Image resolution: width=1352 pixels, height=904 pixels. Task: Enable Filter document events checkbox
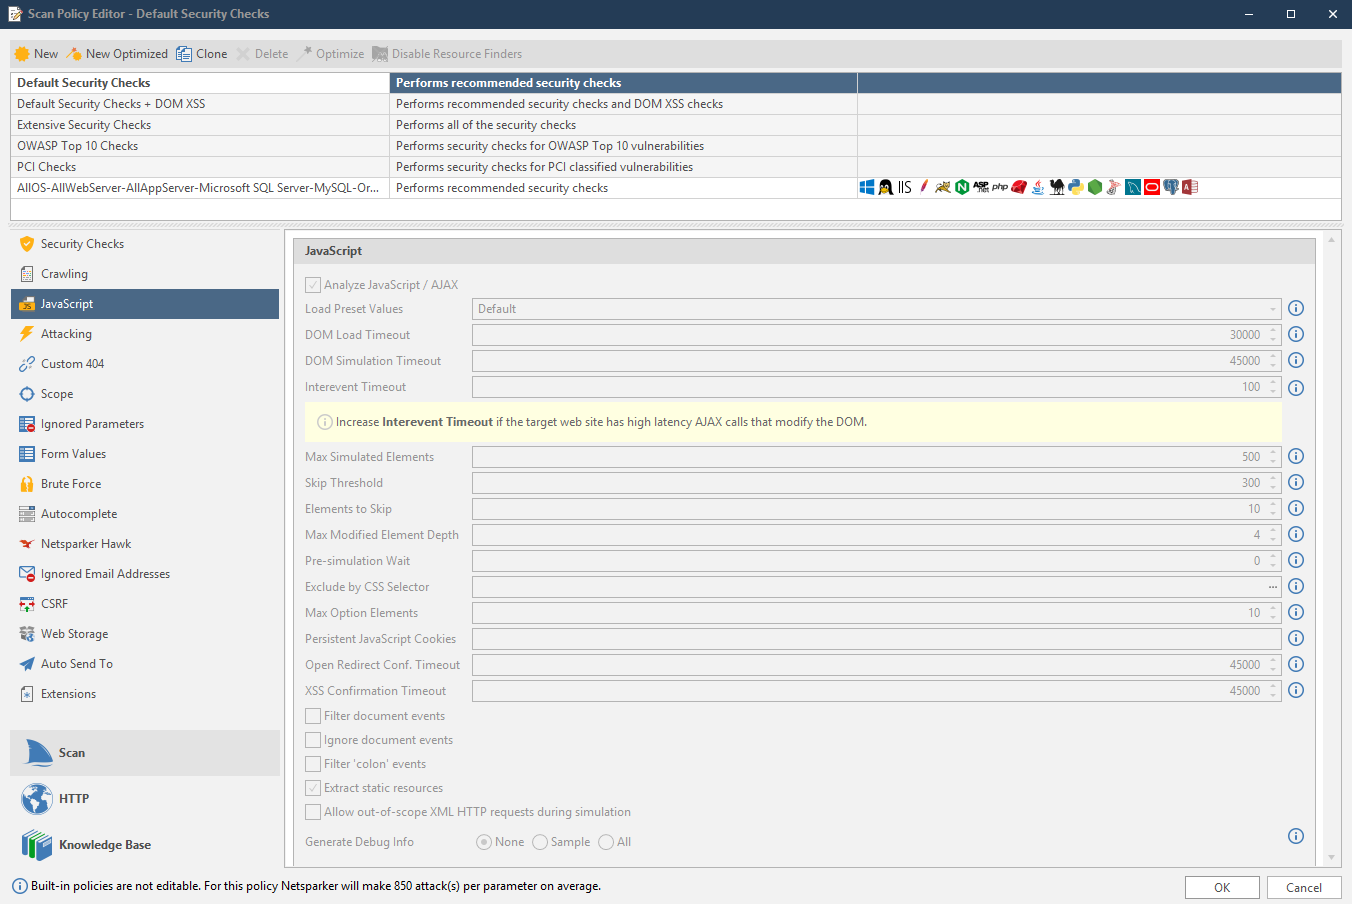[x=313, y=716]
